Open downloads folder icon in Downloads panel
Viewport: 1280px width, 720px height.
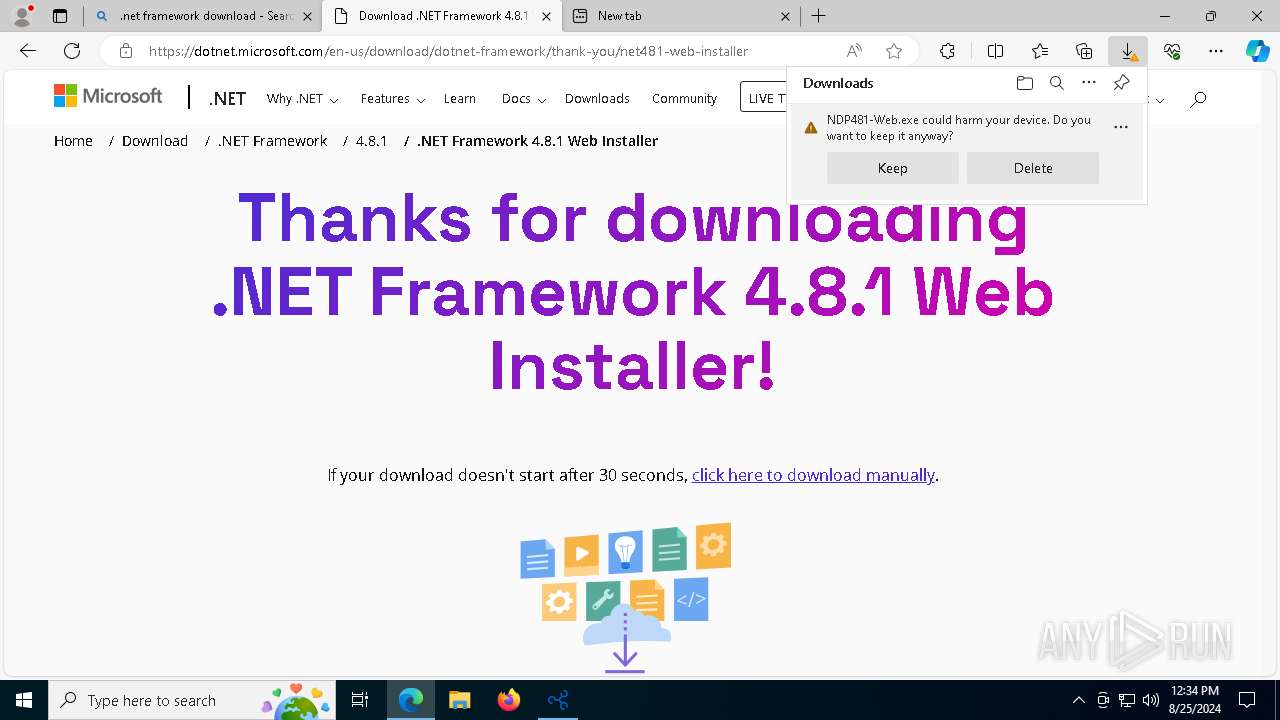point(1024,83)
